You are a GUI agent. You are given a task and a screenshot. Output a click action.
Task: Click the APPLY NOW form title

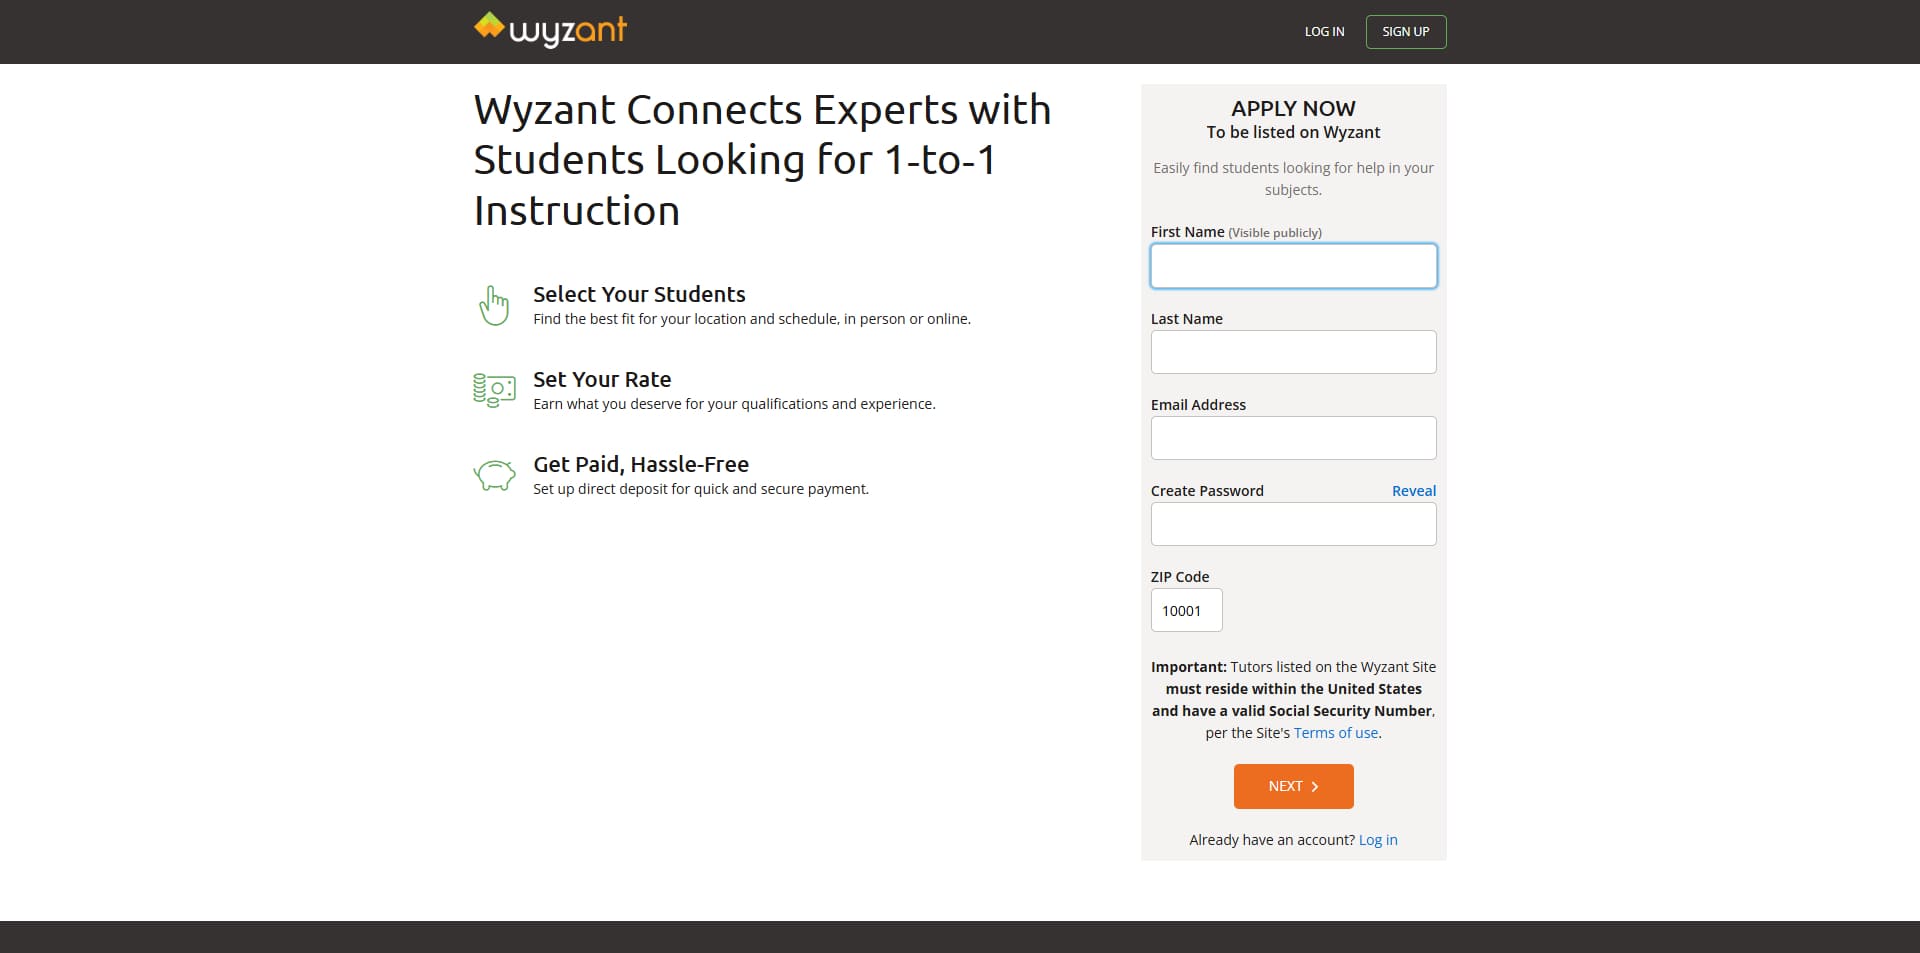pyautogui.click(x=1294, y=108)
